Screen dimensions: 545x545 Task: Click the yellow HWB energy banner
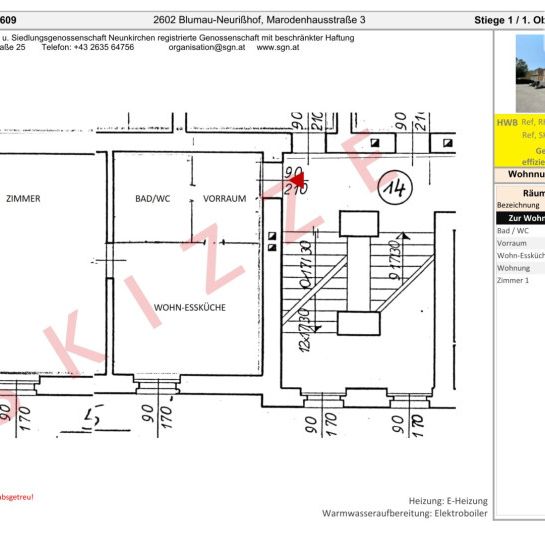pos(519,141)
